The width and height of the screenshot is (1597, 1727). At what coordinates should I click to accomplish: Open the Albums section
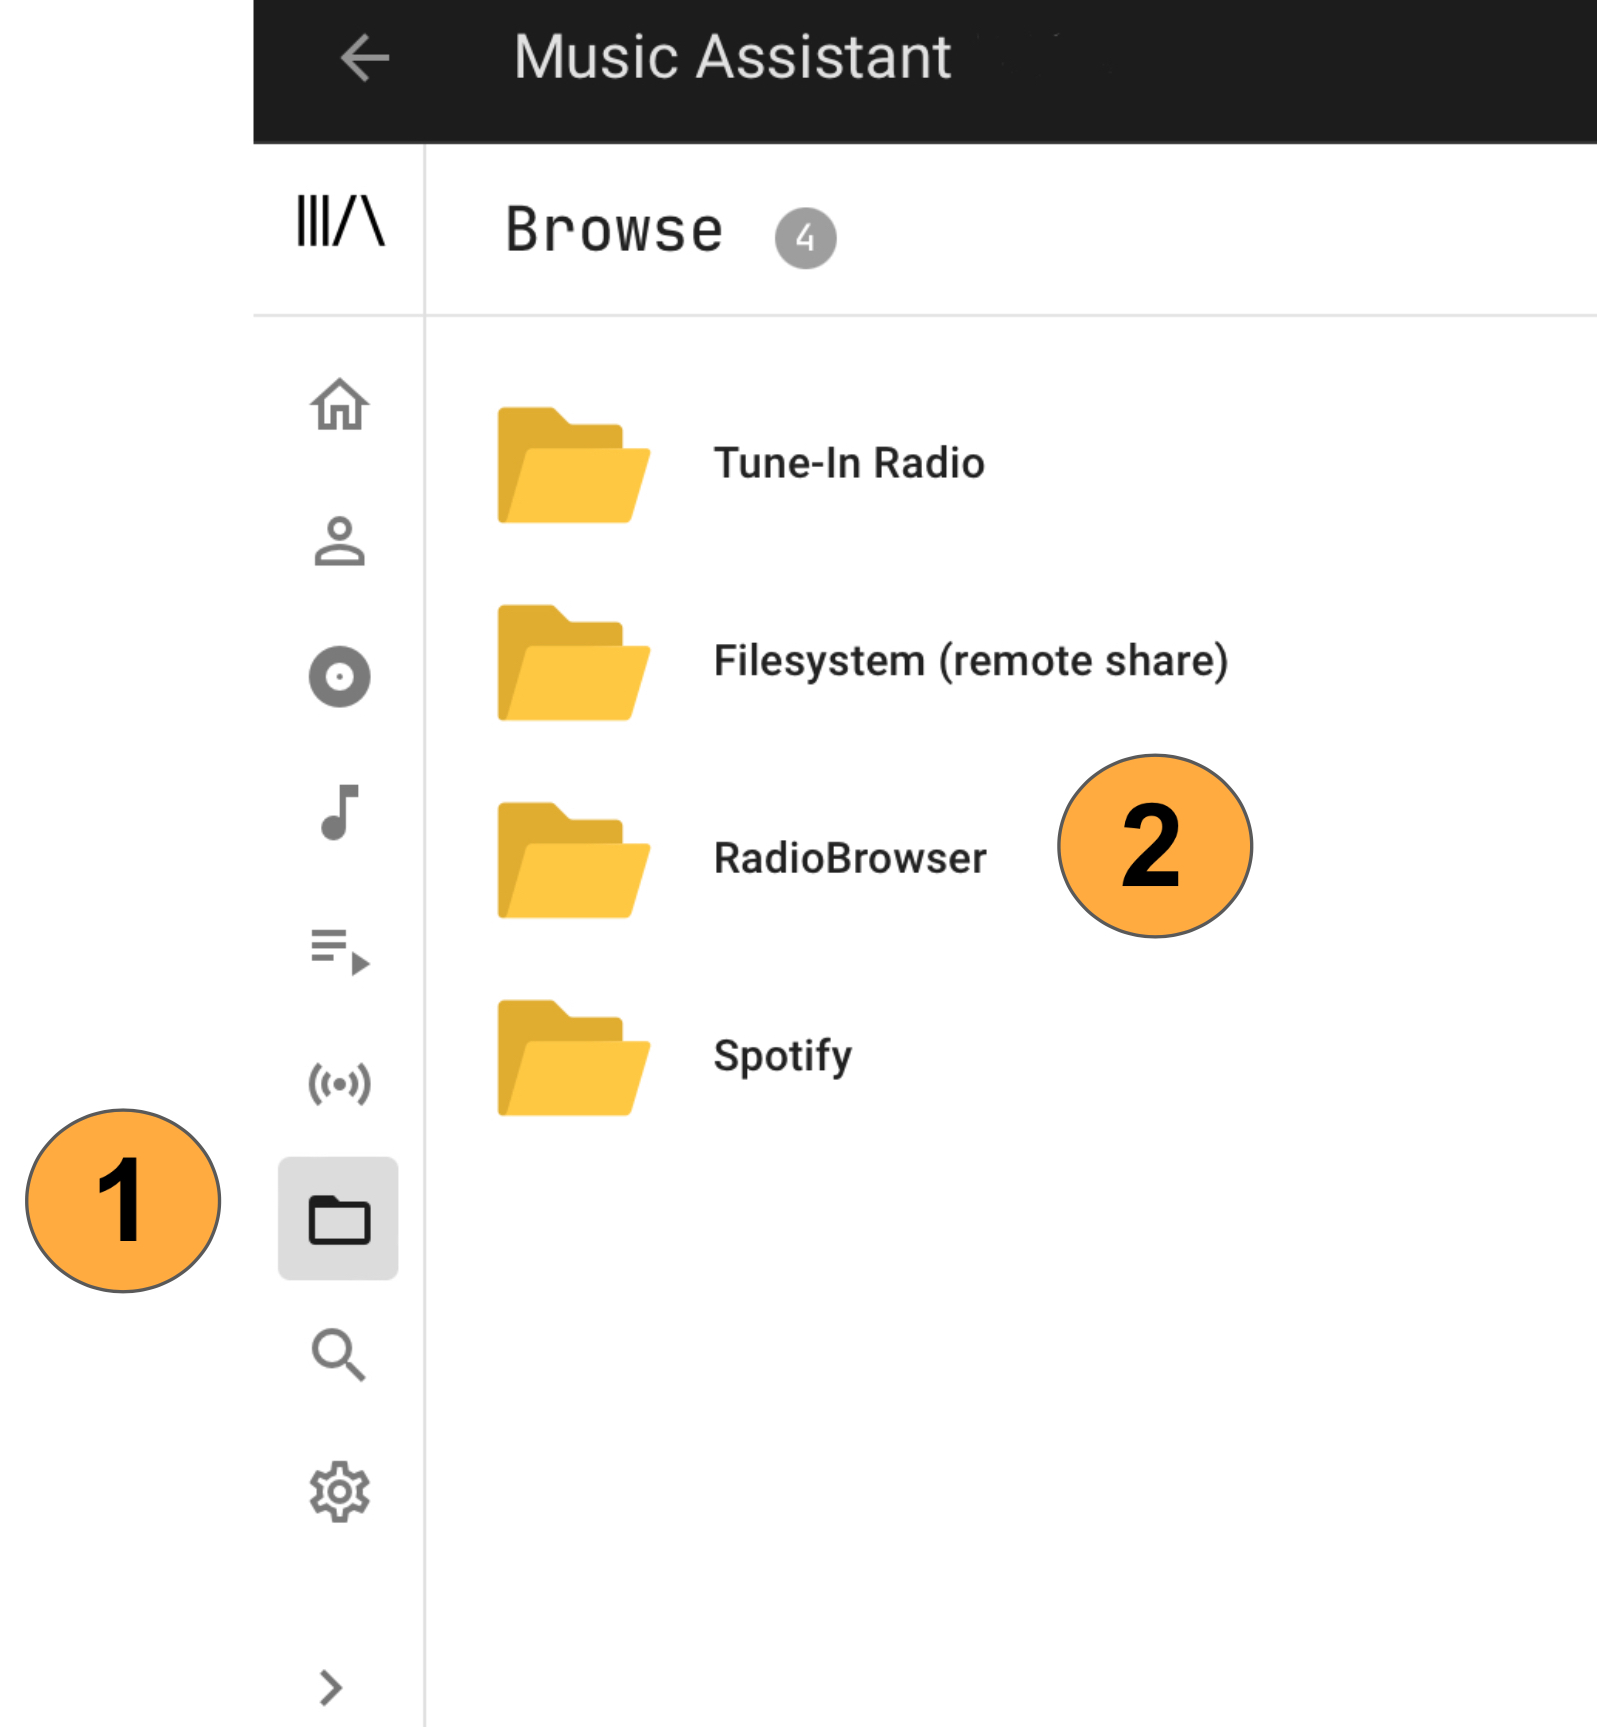339,676
